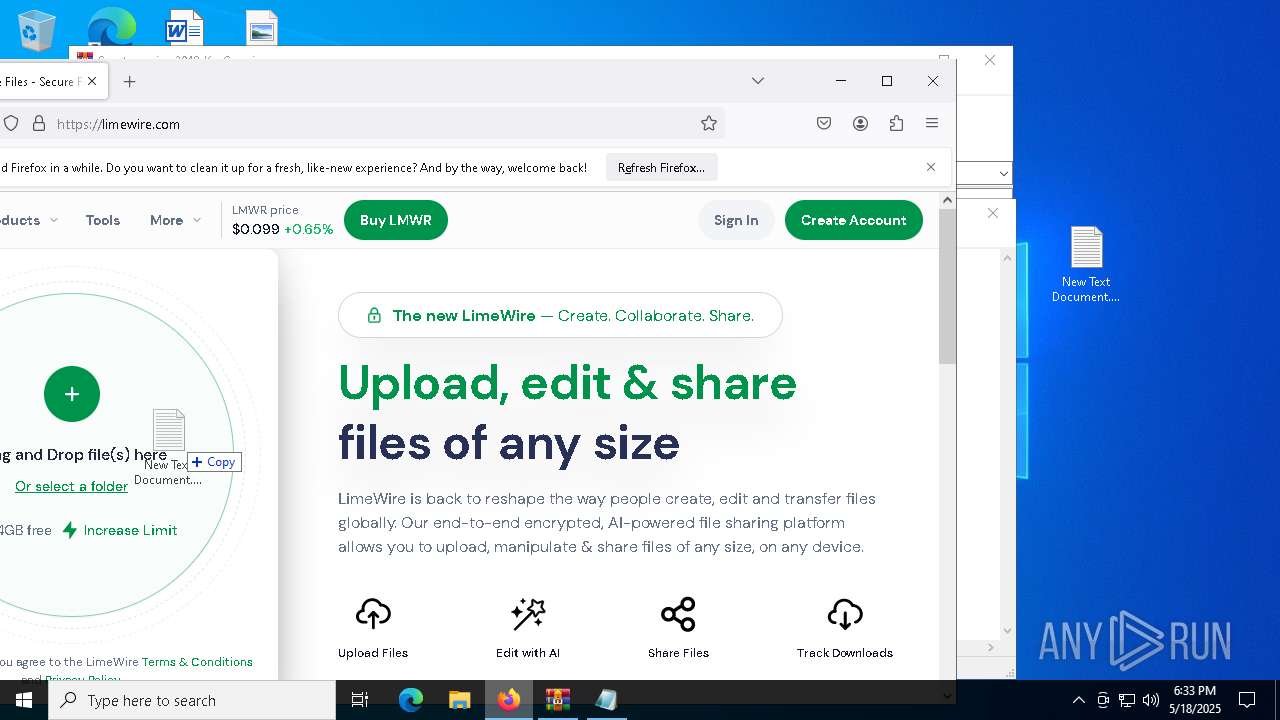Click the Buy LMWR button
1280x720 pixels.
[x=396, y=220]
